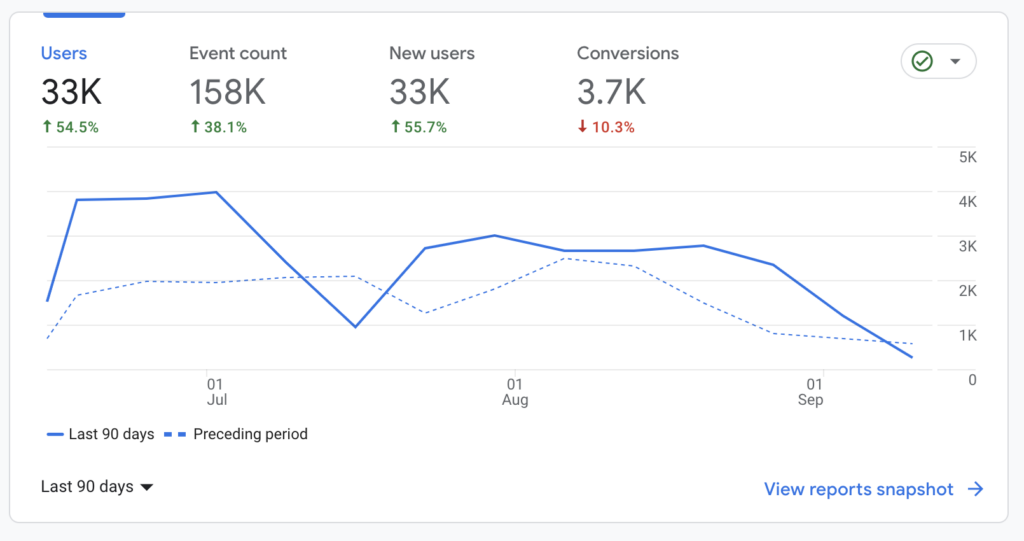Viewport: 1024px width, 541px height.
Task: Expand the dropdown arrow beside the green checkmark
Action: coord(956,62)
